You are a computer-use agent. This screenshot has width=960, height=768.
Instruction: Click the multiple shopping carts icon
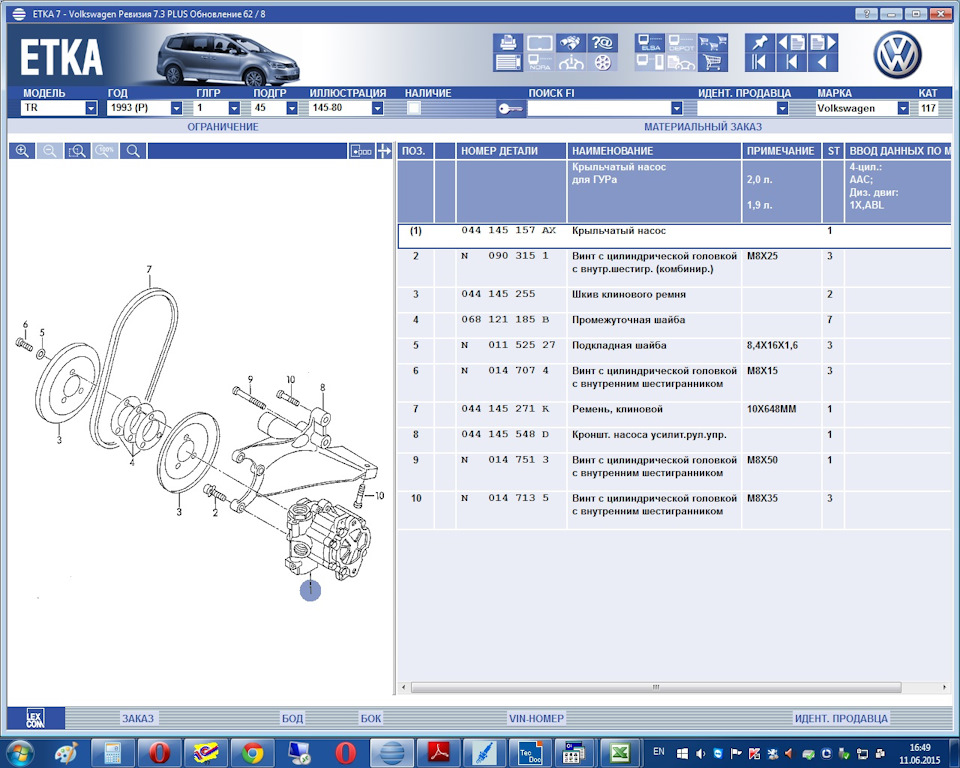coord(713,43)
